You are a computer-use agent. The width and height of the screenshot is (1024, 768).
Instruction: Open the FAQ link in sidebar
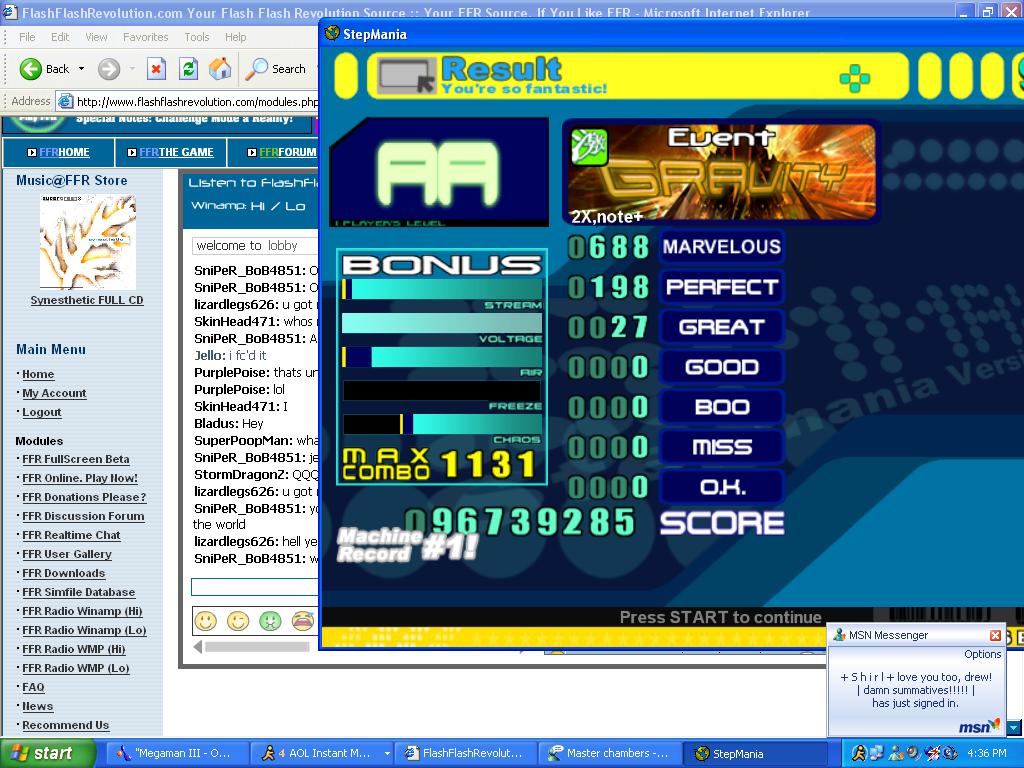(x=33, y=686)
